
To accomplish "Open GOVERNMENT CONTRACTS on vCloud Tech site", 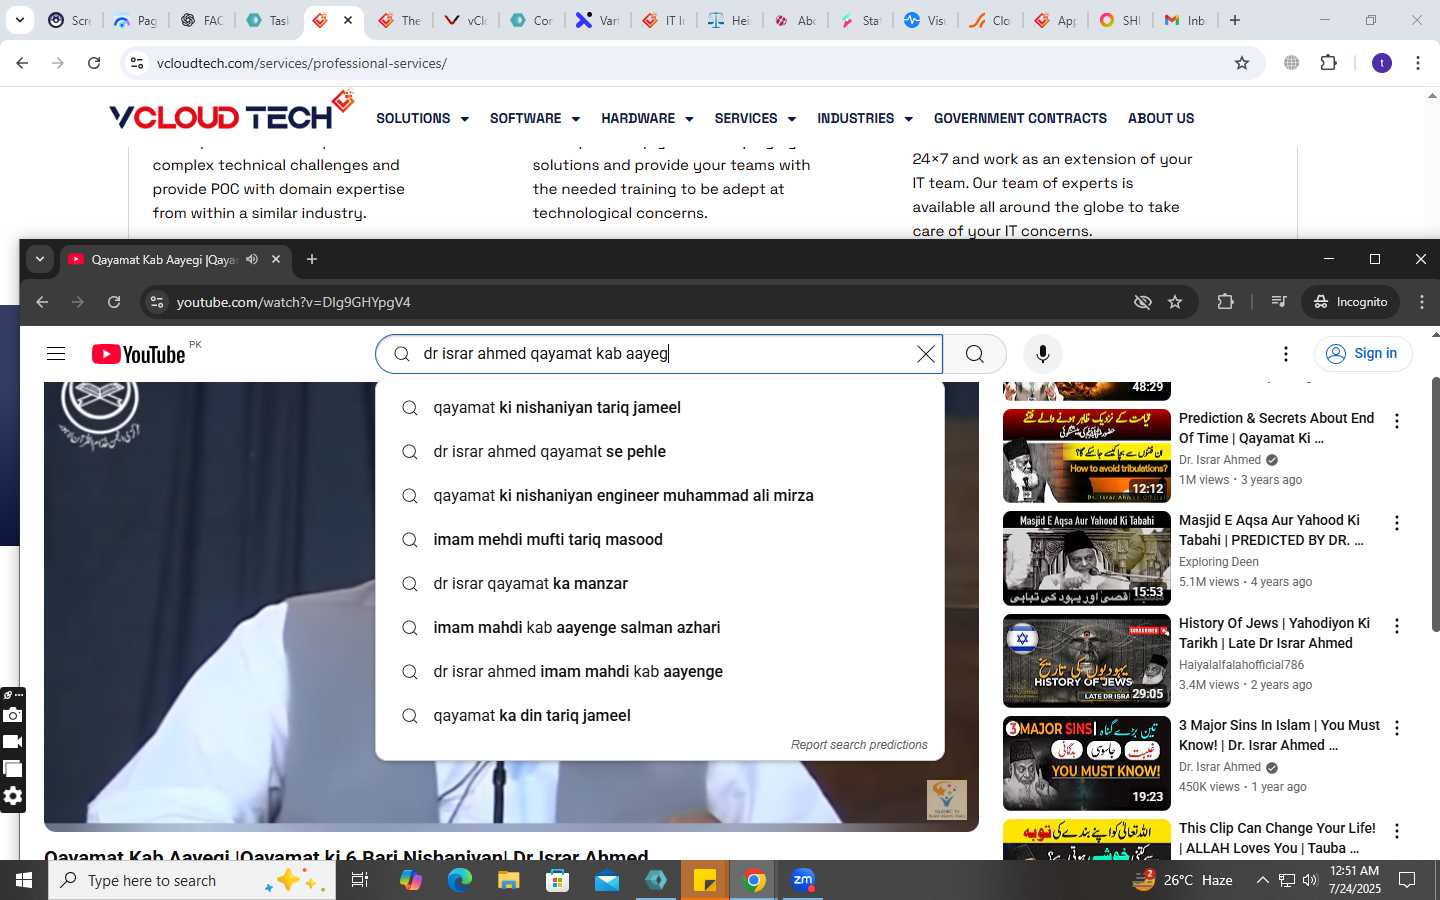I will point(1020,118).
